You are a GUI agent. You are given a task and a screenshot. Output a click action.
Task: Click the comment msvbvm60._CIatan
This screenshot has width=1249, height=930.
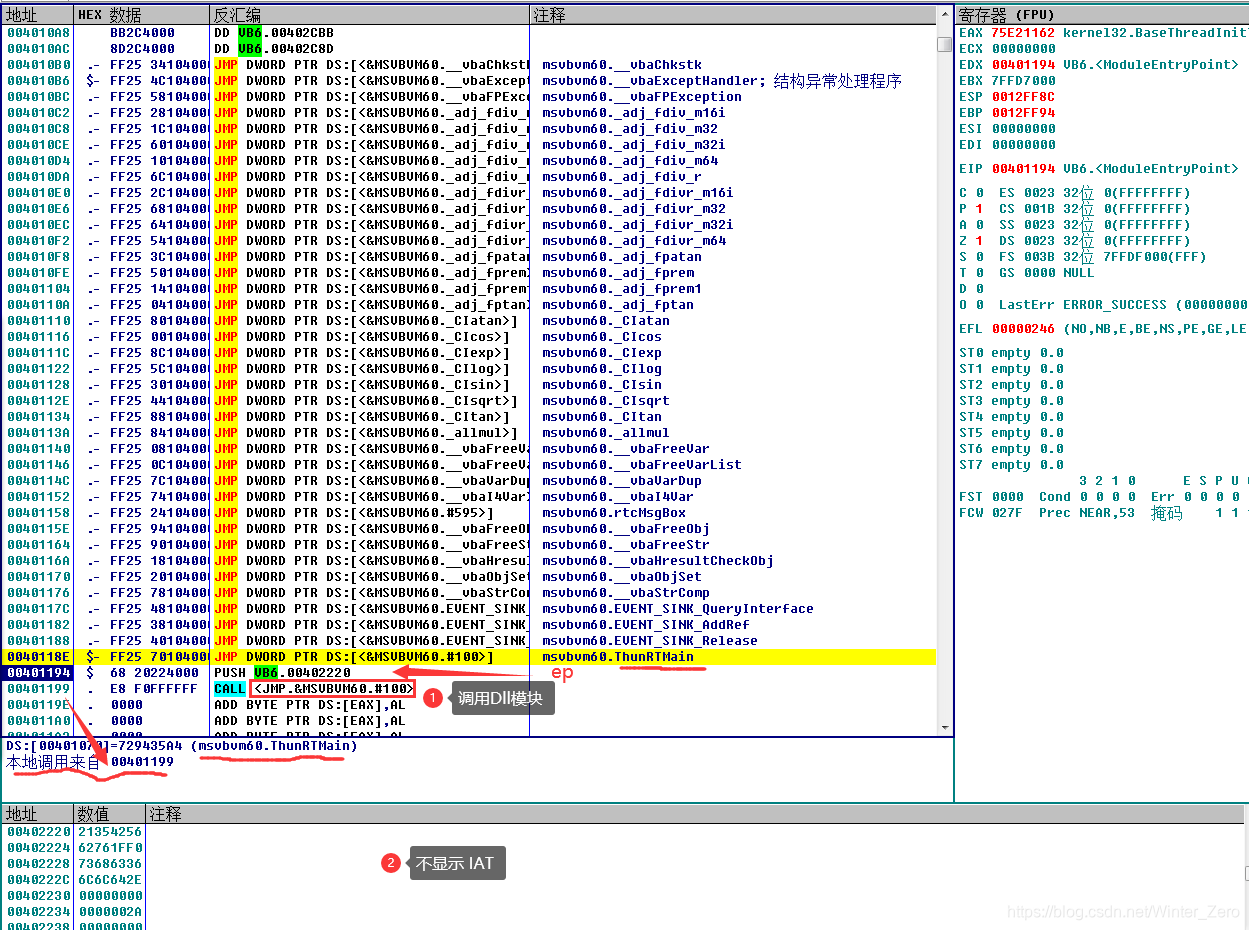coord(606,321)
